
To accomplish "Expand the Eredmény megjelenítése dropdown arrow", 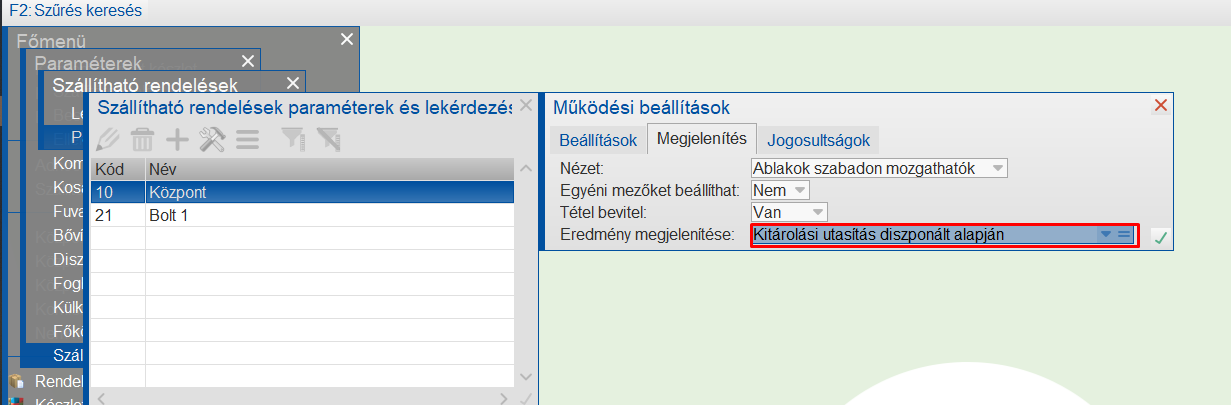I will click(1105, 235).
